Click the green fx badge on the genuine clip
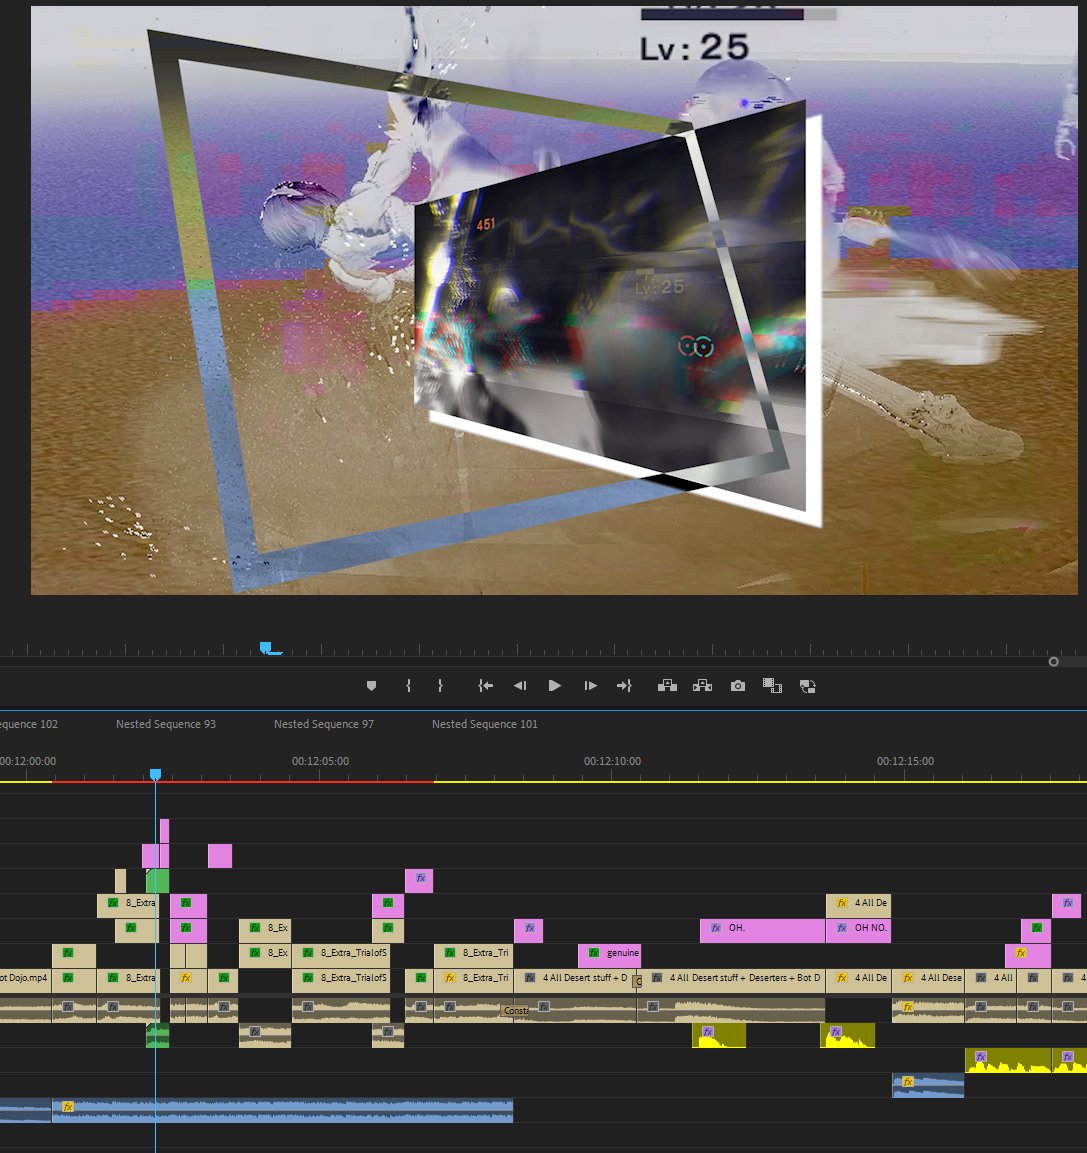This screenshot has height=1153, width=1087. pyautogui.click(x=594, y=953)
